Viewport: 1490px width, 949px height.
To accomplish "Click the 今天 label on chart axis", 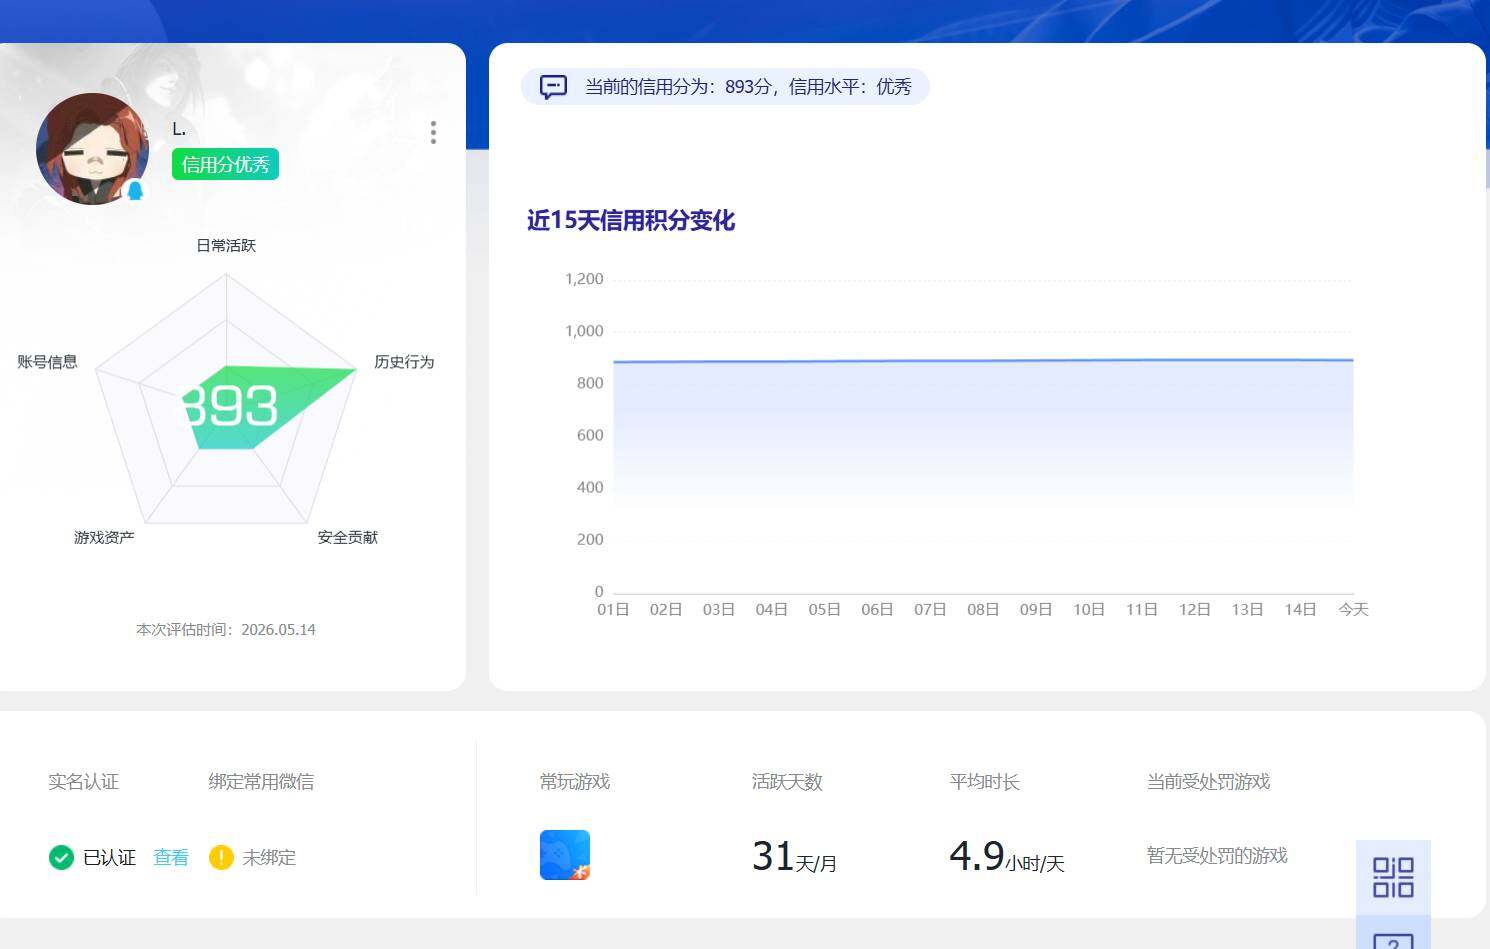I will [x=1353, y=609].
